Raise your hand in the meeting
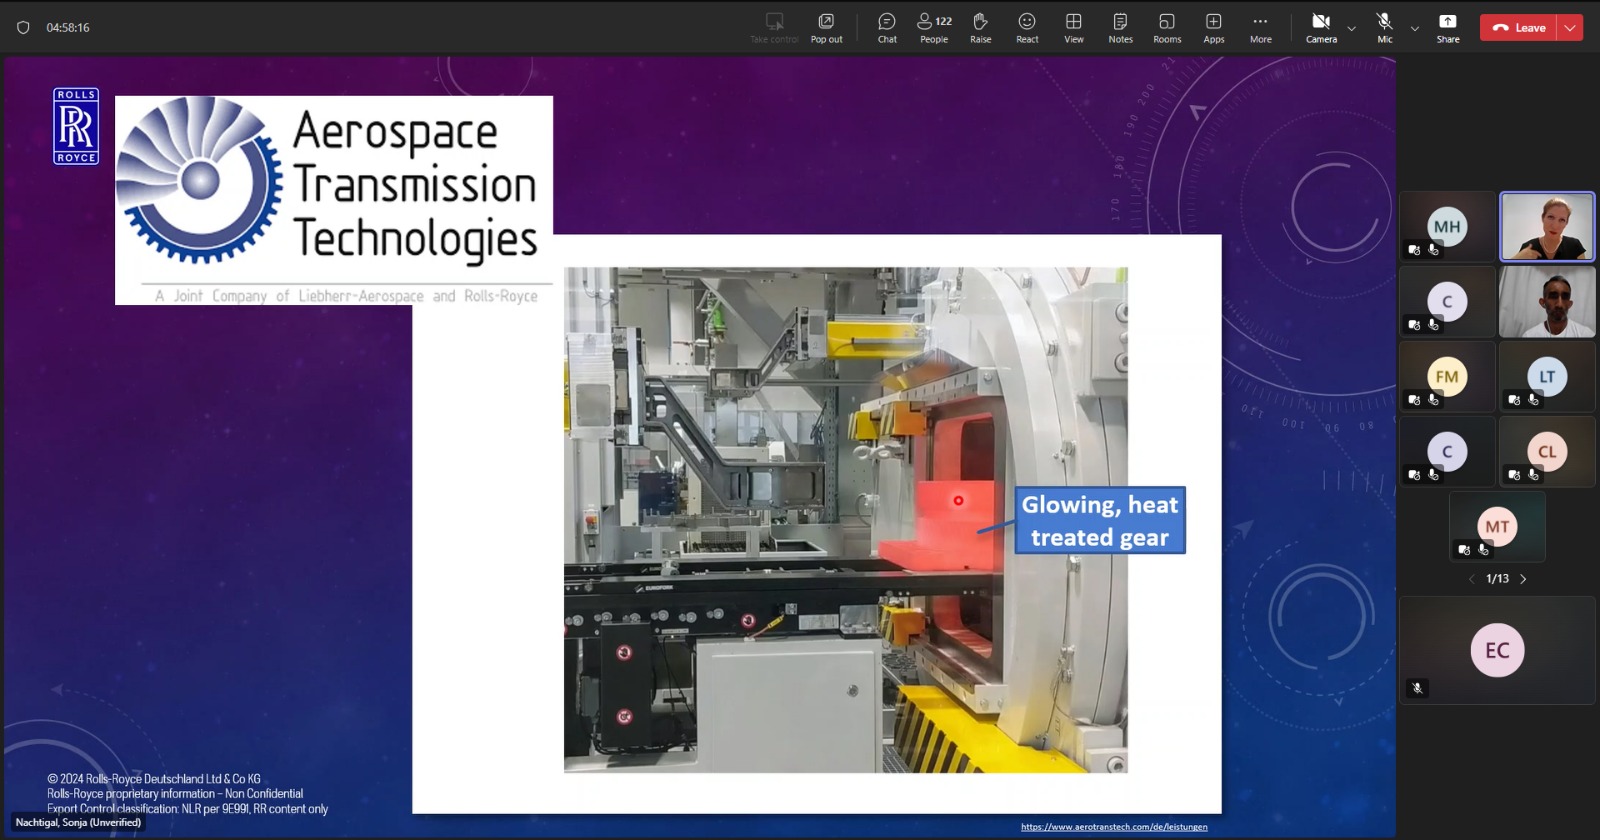The width and height of the screenshot is (1600, 840). pos(980,28)
